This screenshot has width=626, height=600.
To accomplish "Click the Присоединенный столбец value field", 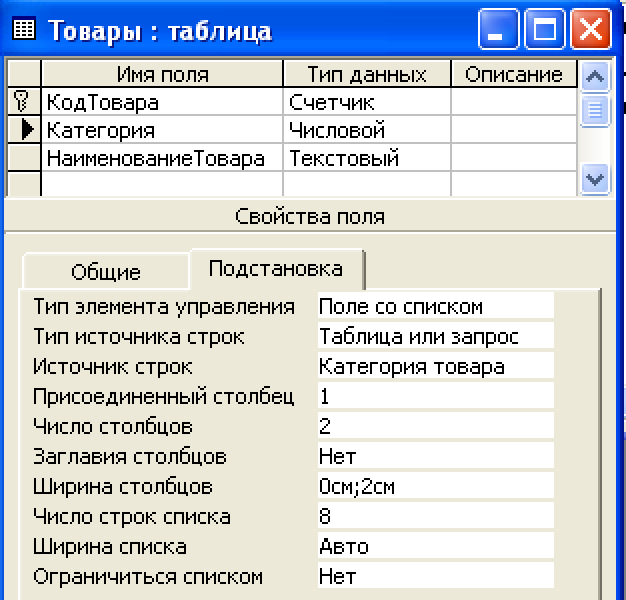I will click(x=436, y=396).
